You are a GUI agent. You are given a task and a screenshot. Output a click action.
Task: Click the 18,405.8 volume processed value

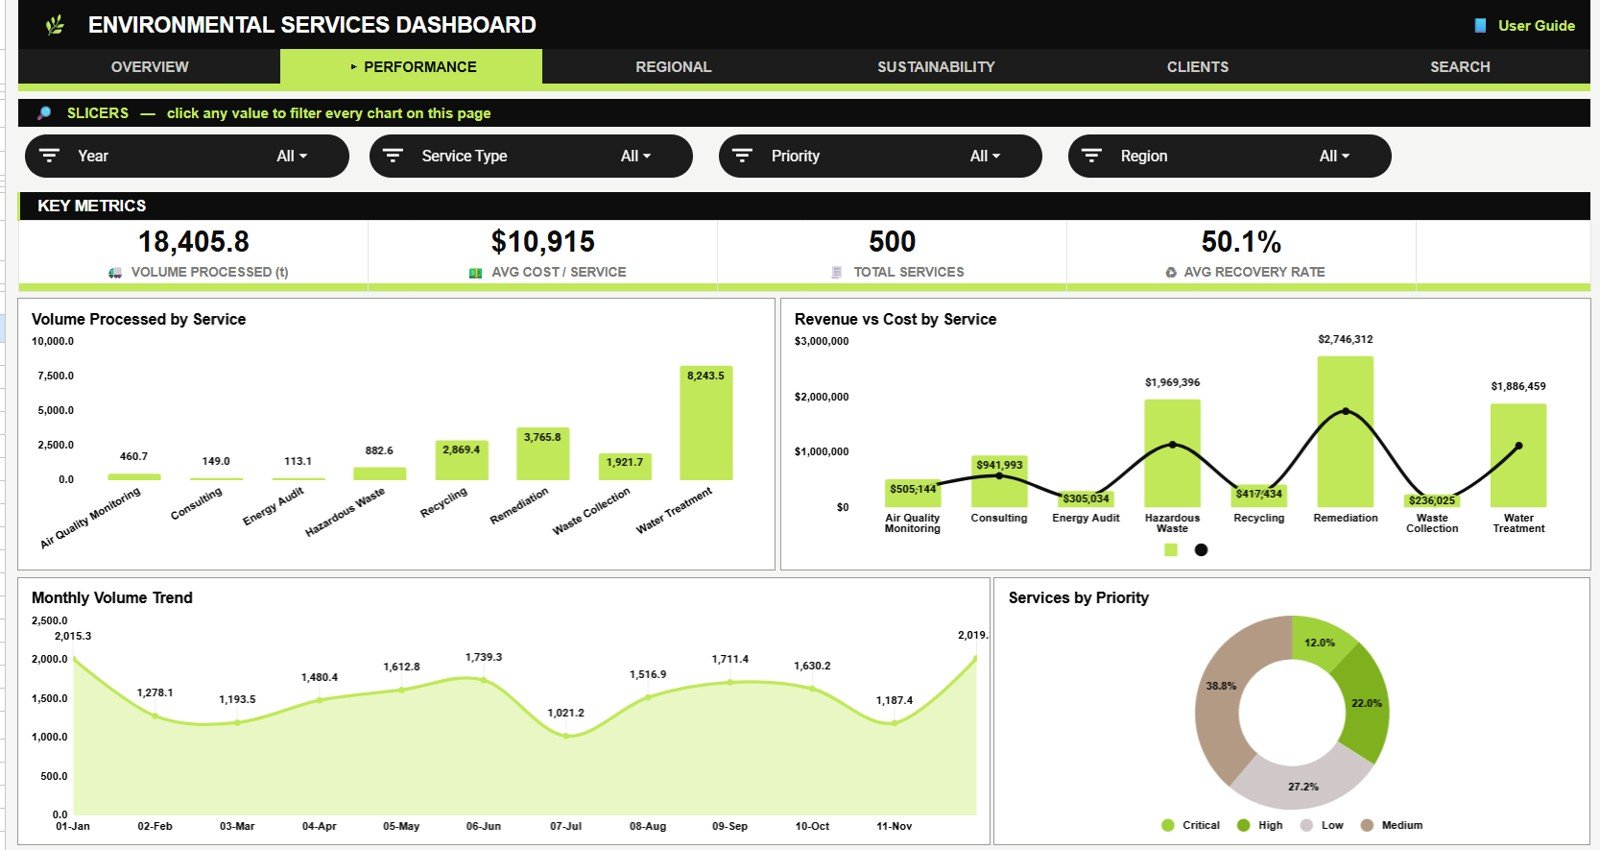click(193, 242)
